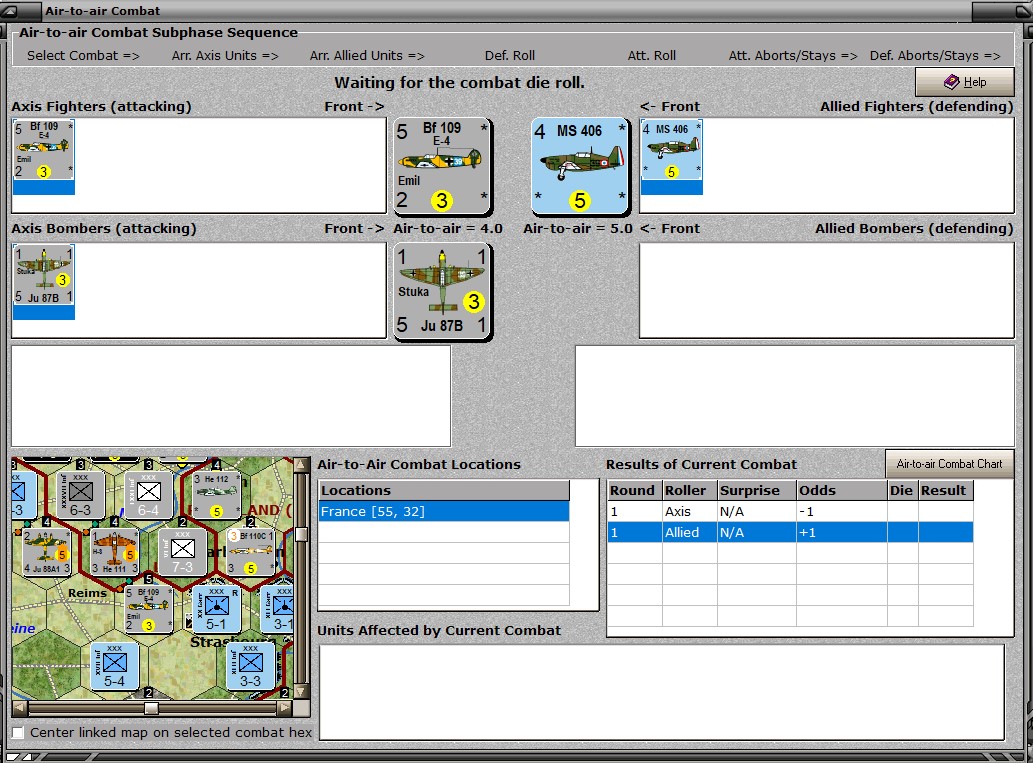The height and width of the screenshot is (763, 1033).
Task: Click the large Bf 109 Emil front fighter counter
Action: pyautogui.click(x=442, y=166)
